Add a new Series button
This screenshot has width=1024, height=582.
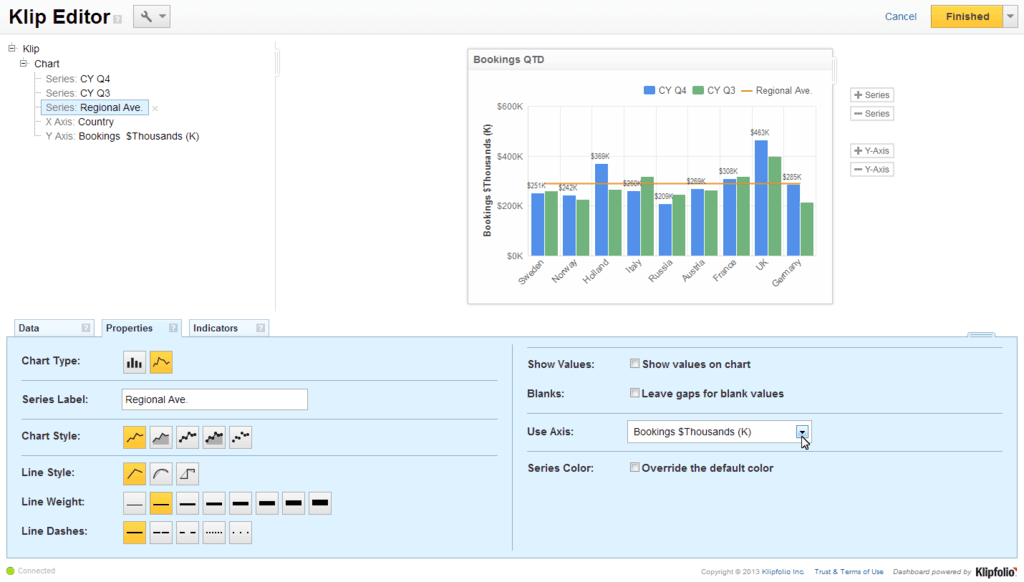(872, 95)
